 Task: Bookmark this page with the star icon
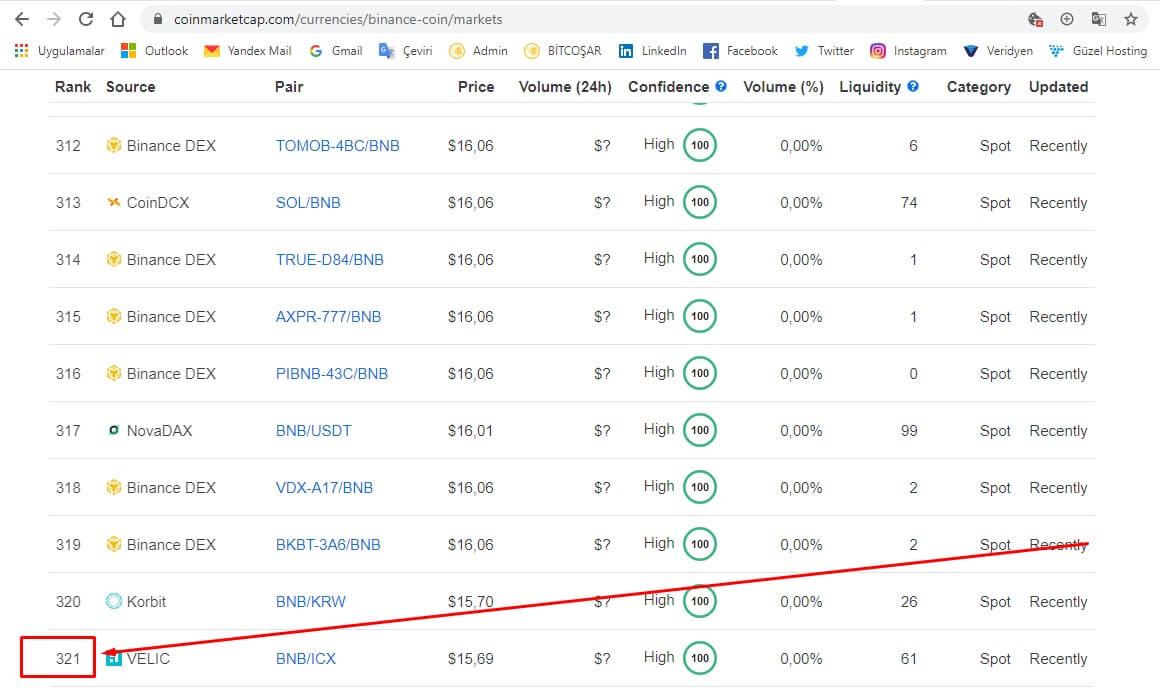(1130, 19)
